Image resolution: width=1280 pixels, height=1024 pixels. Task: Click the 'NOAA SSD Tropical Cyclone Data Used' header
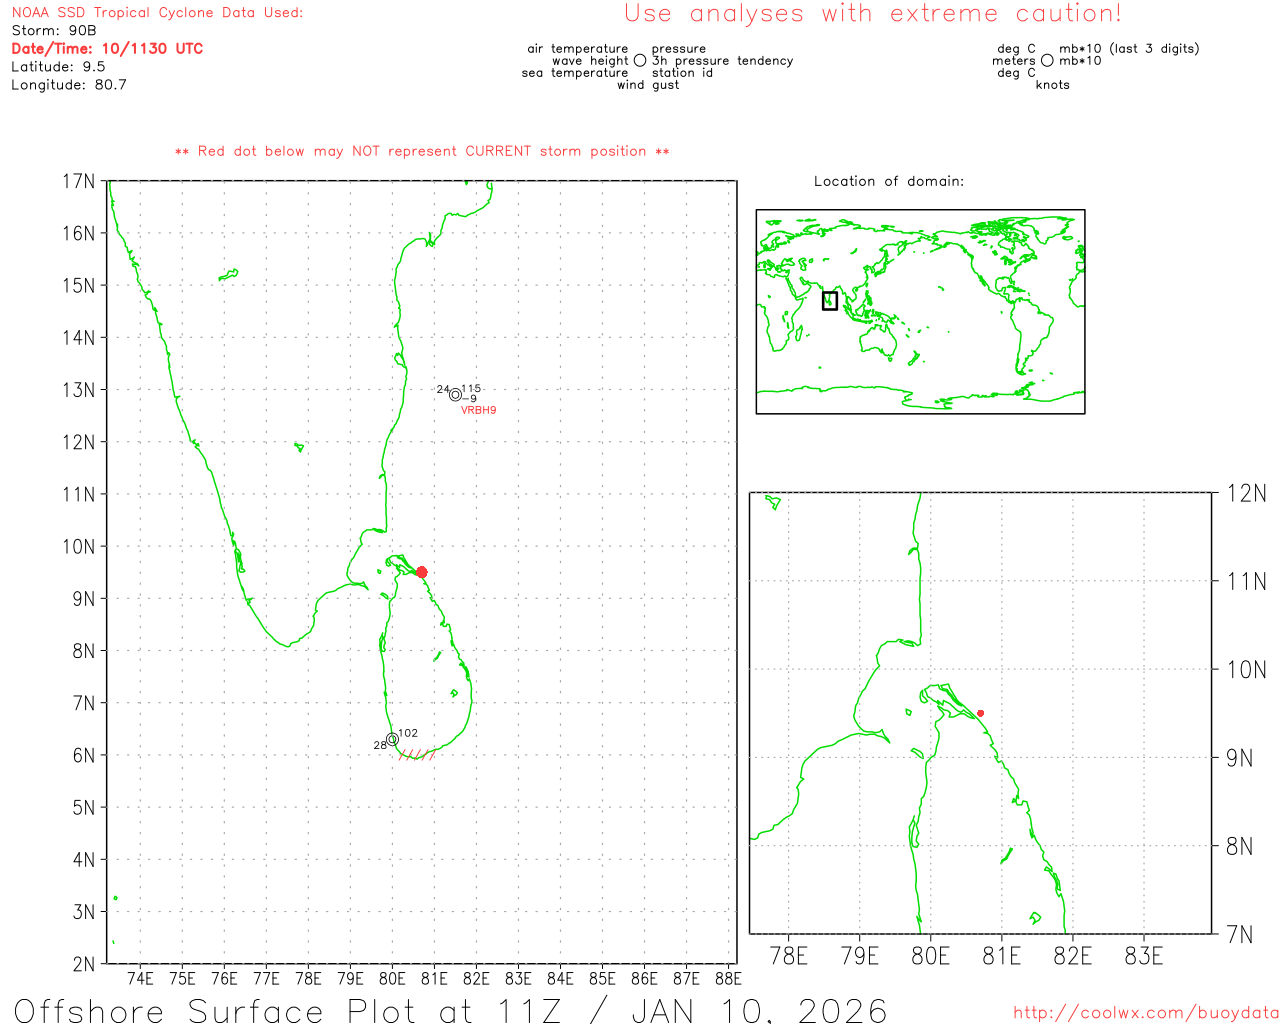[x=157, y=13]
